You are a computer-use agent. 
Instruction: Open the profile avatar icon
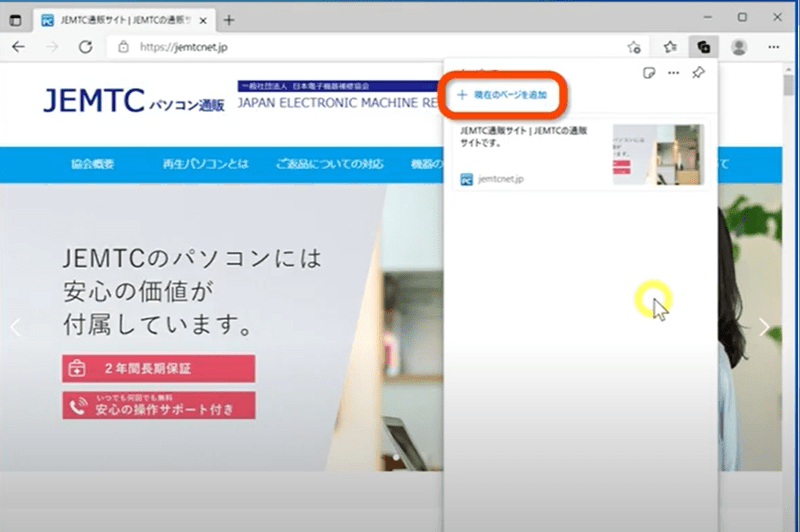[x=739, y=47]
